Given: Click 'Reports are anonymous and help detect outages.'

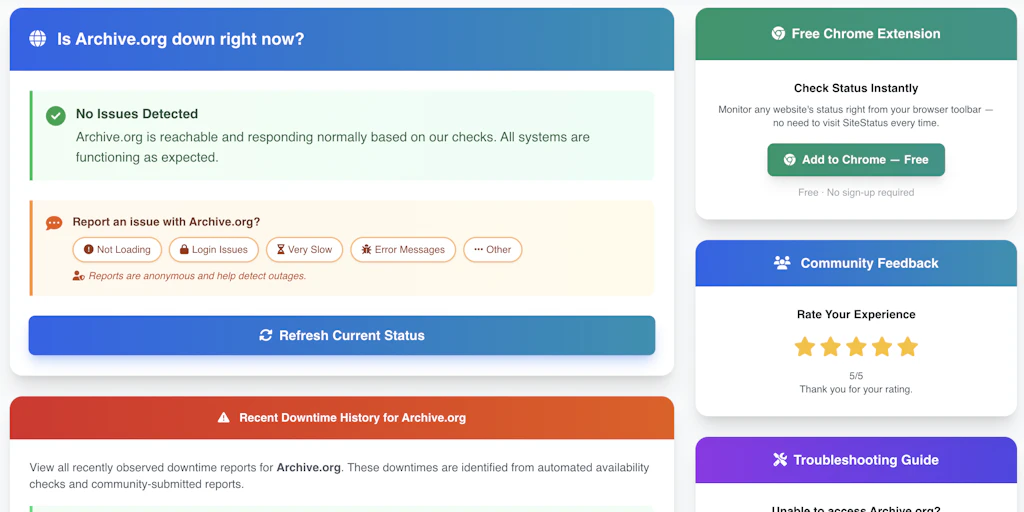Looking at the screenshot, I should (197, 276).
